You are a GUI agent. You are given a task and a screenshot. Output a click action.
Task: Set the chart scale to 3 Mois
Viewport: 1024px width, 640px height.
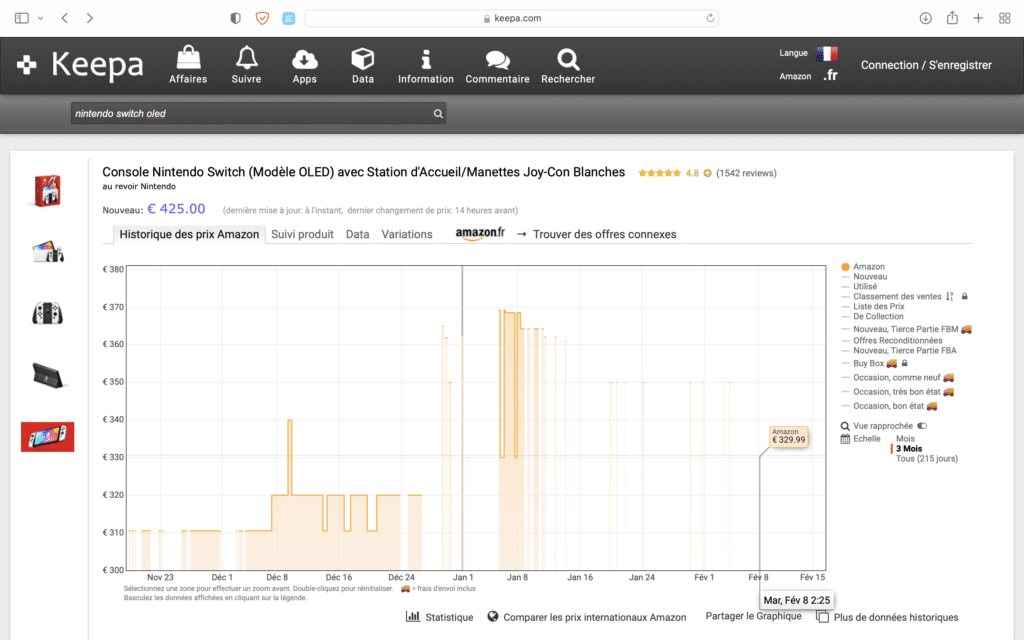909,449
